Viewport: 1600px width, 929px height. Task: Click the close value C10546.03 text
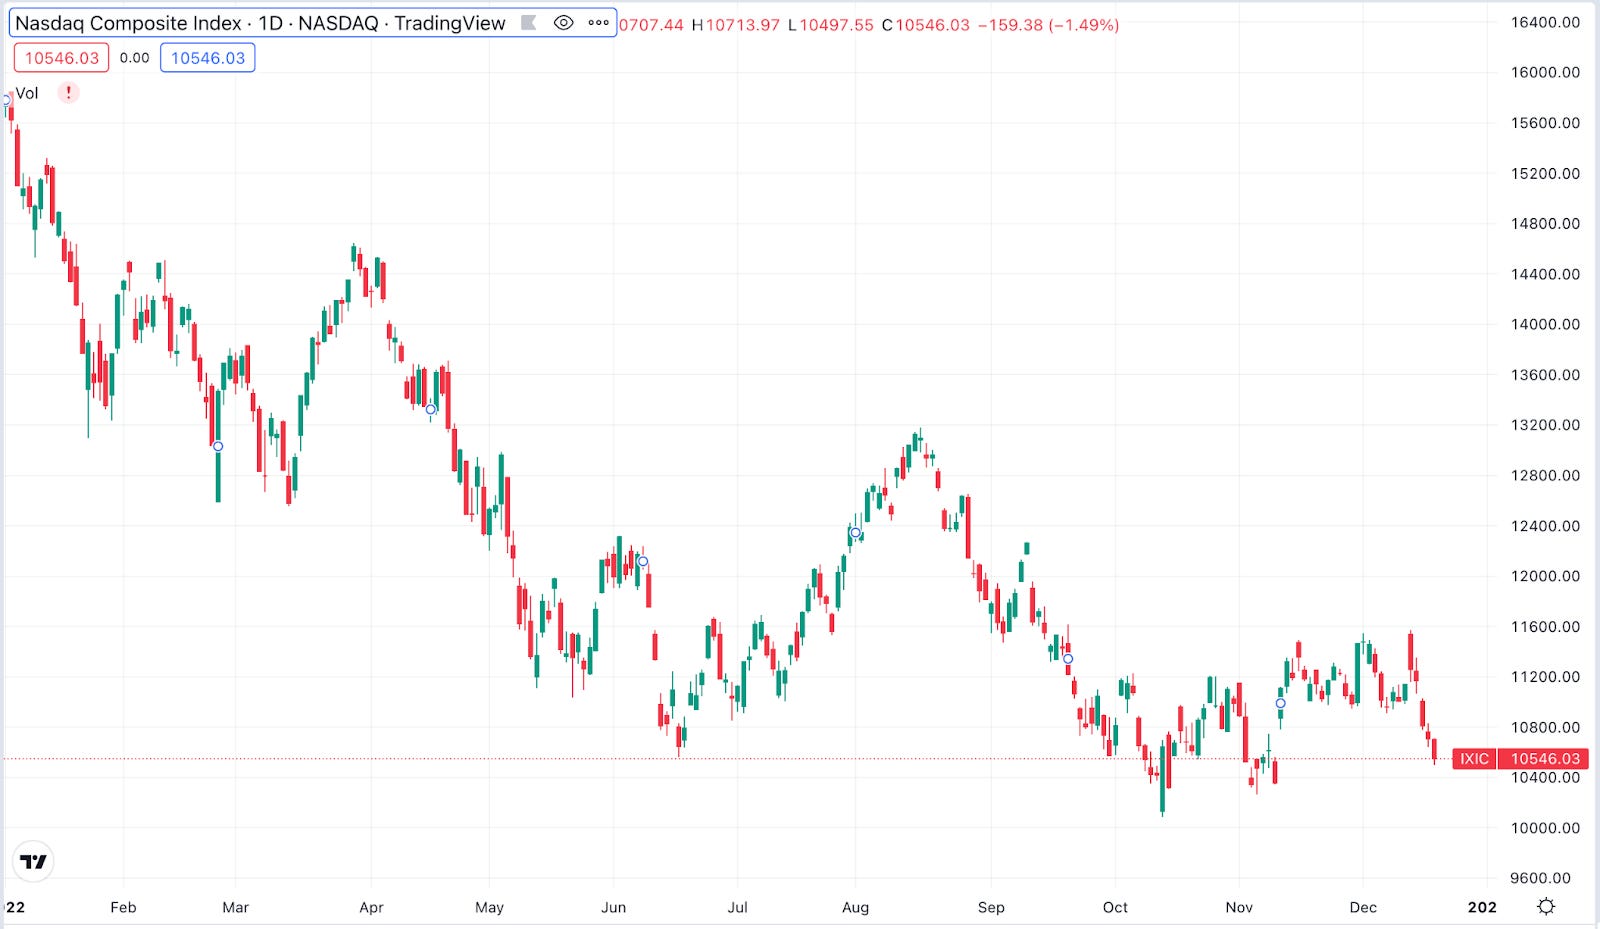pos(925,25)
